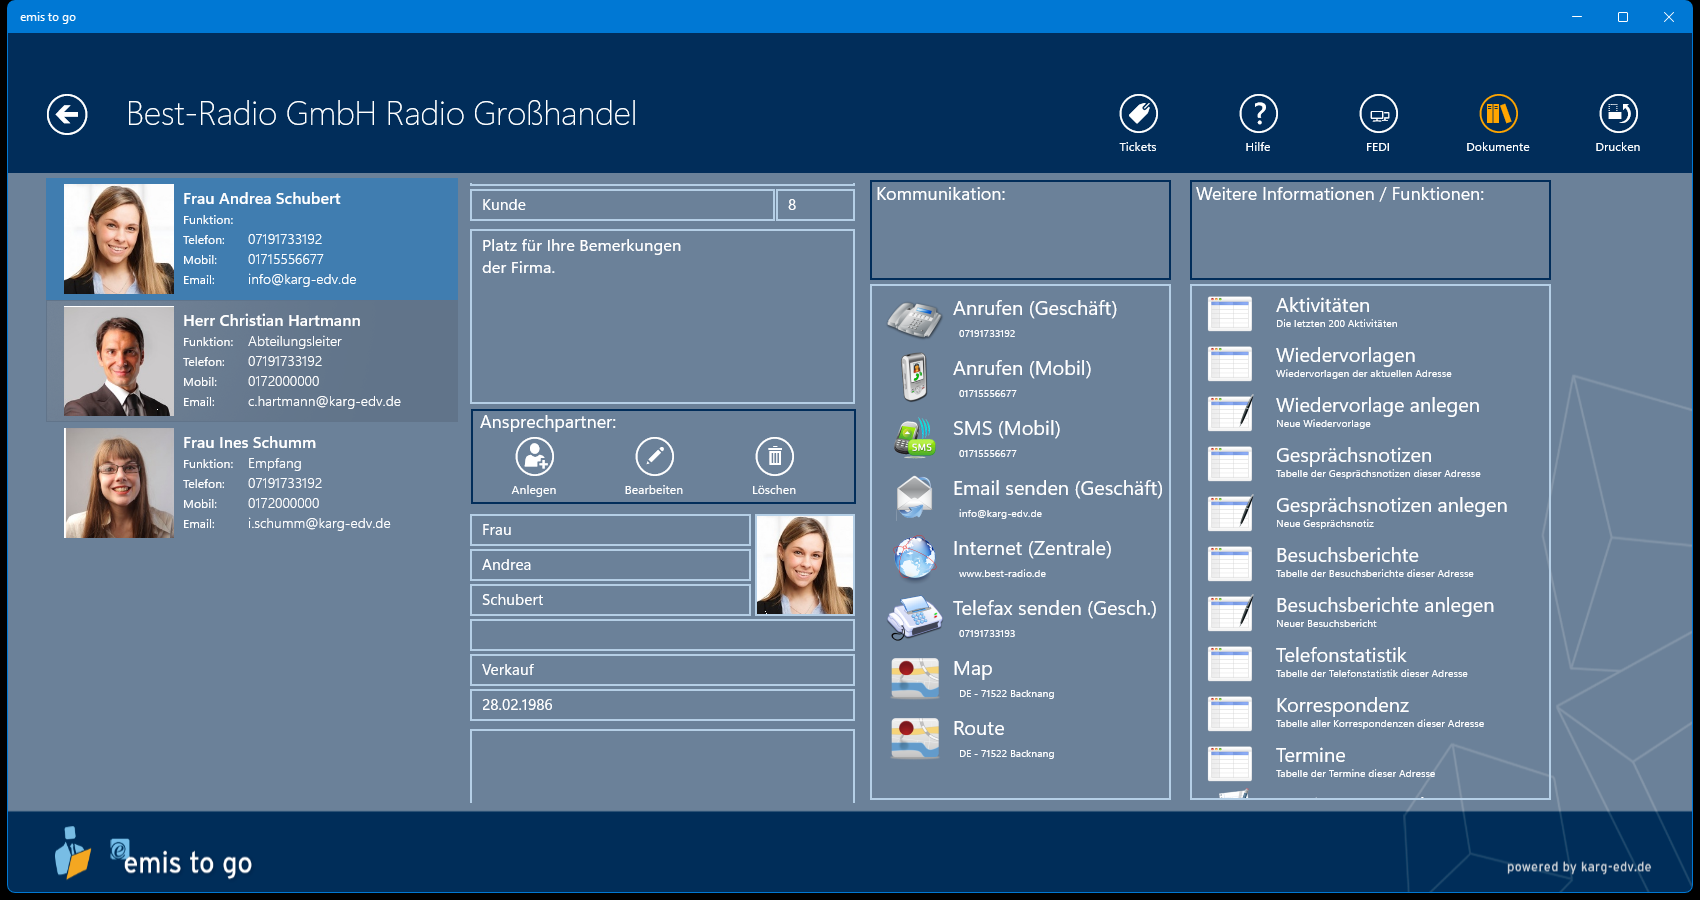Select contact Frau Andrea Schubert photo
The height and width of the screenshot is (900, 1700).
click(119, 239)
